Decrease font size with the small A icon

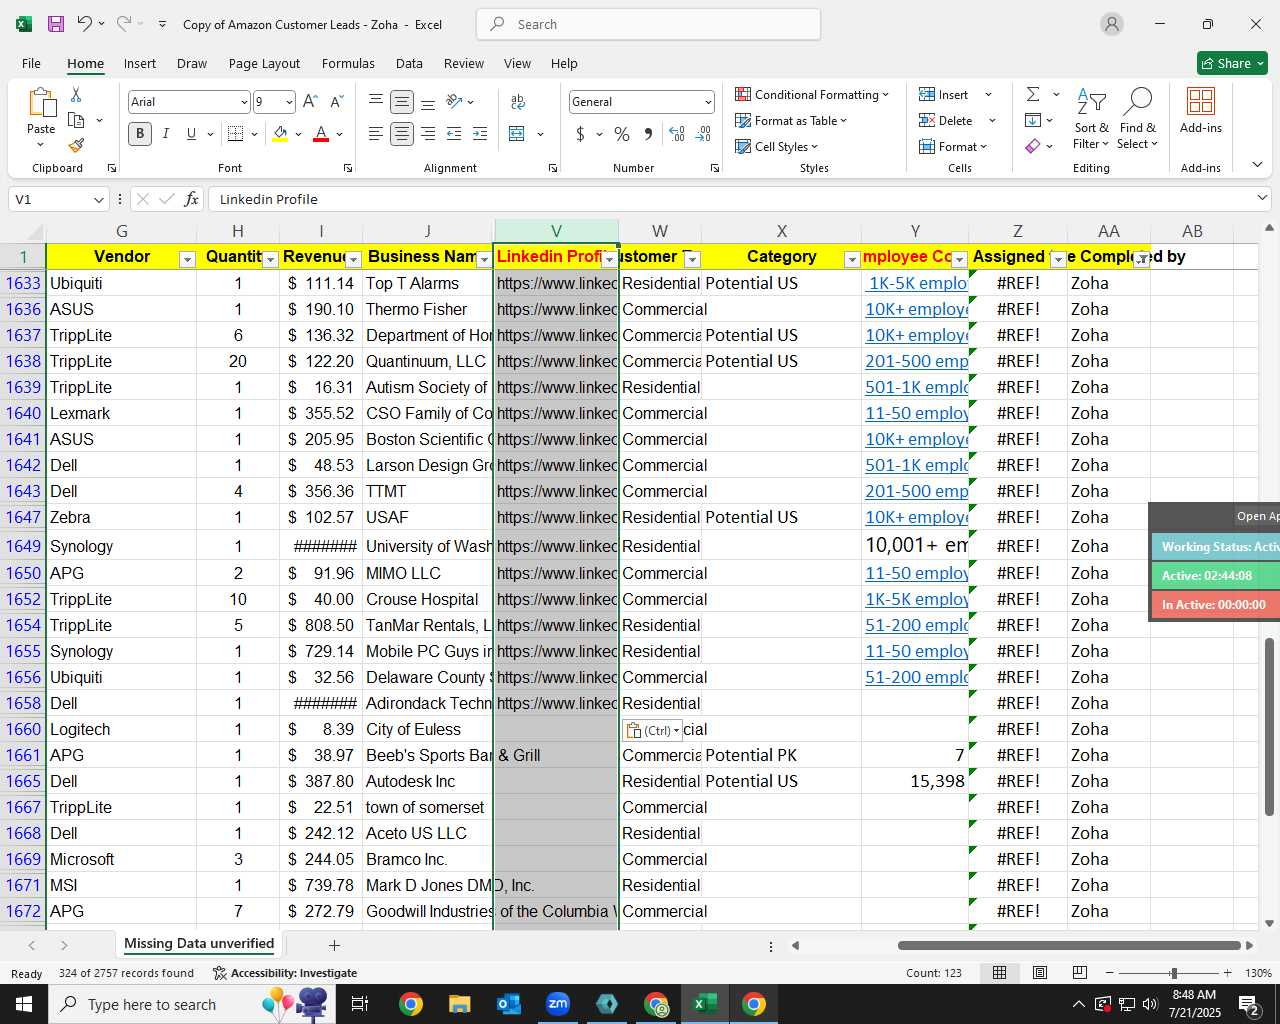(336, 102)
